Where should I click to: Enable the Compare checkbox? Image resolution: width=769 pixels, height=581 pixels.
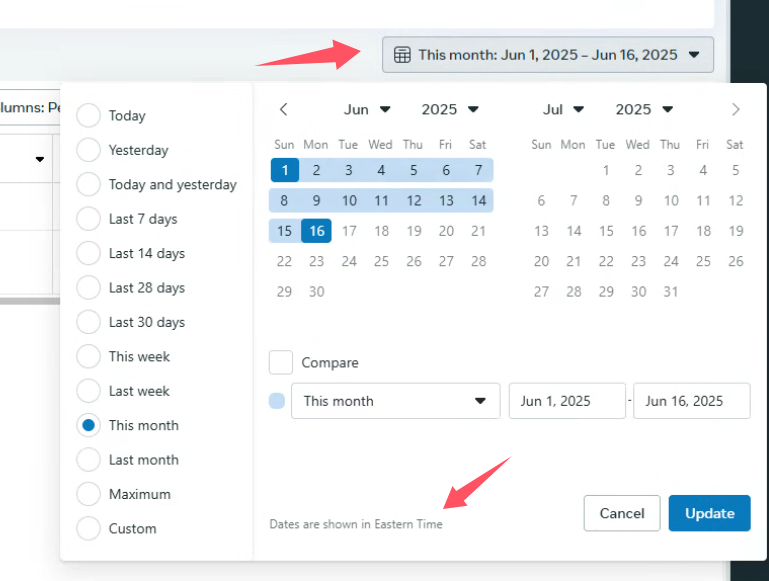point(281,362)
